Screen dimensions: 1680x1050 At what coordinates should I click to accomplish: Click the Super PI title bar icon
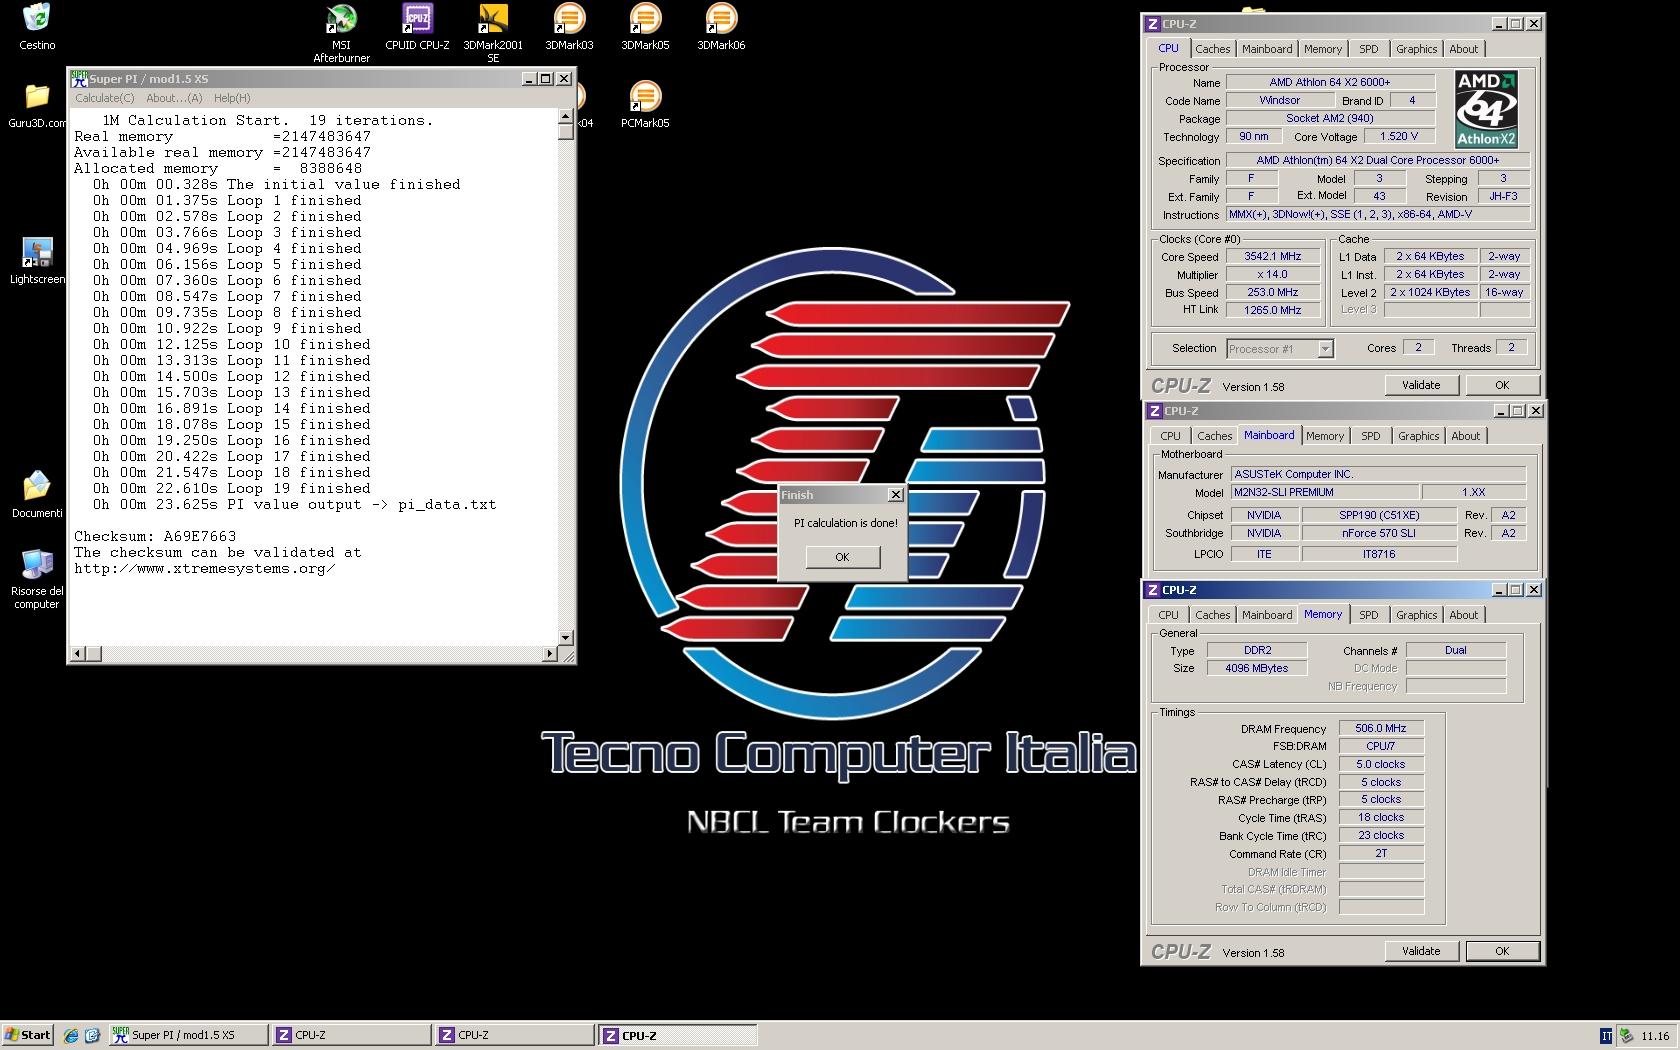pos(79,79)
